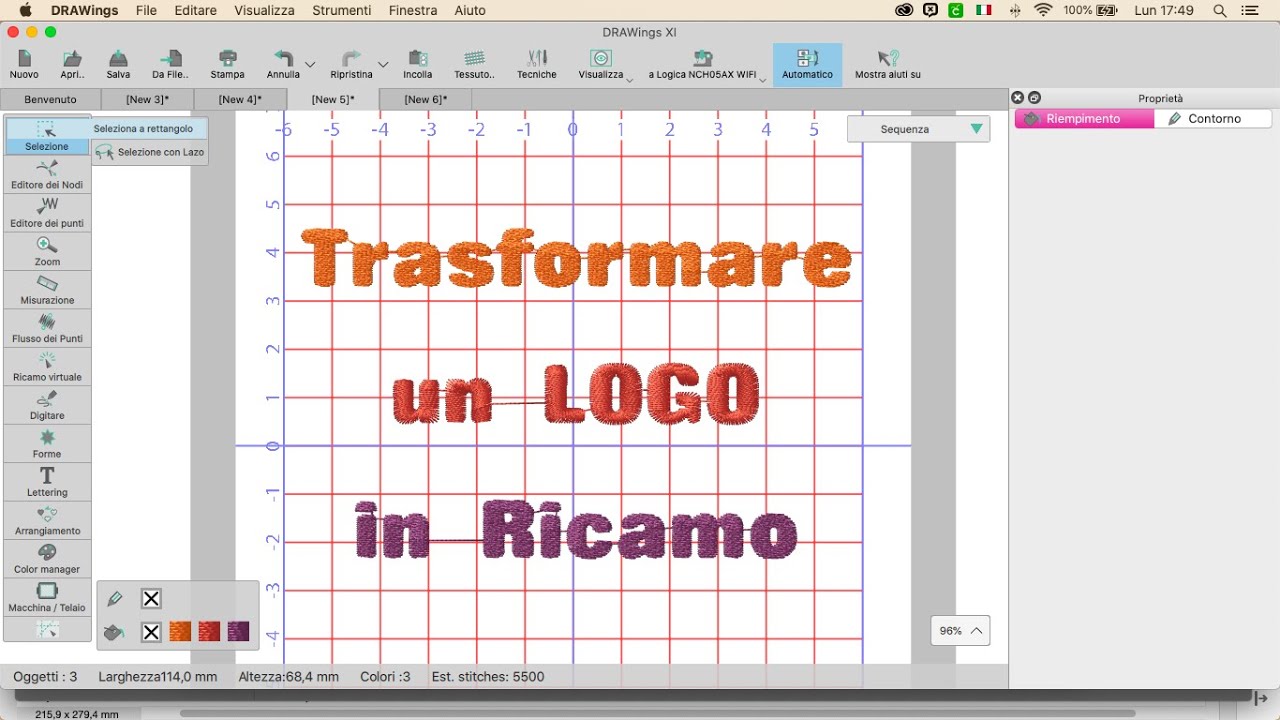The width and height of the screenshot is (1280, 720).
Task: Open Spotlight search in menu bar
Action: (1220, 10)
